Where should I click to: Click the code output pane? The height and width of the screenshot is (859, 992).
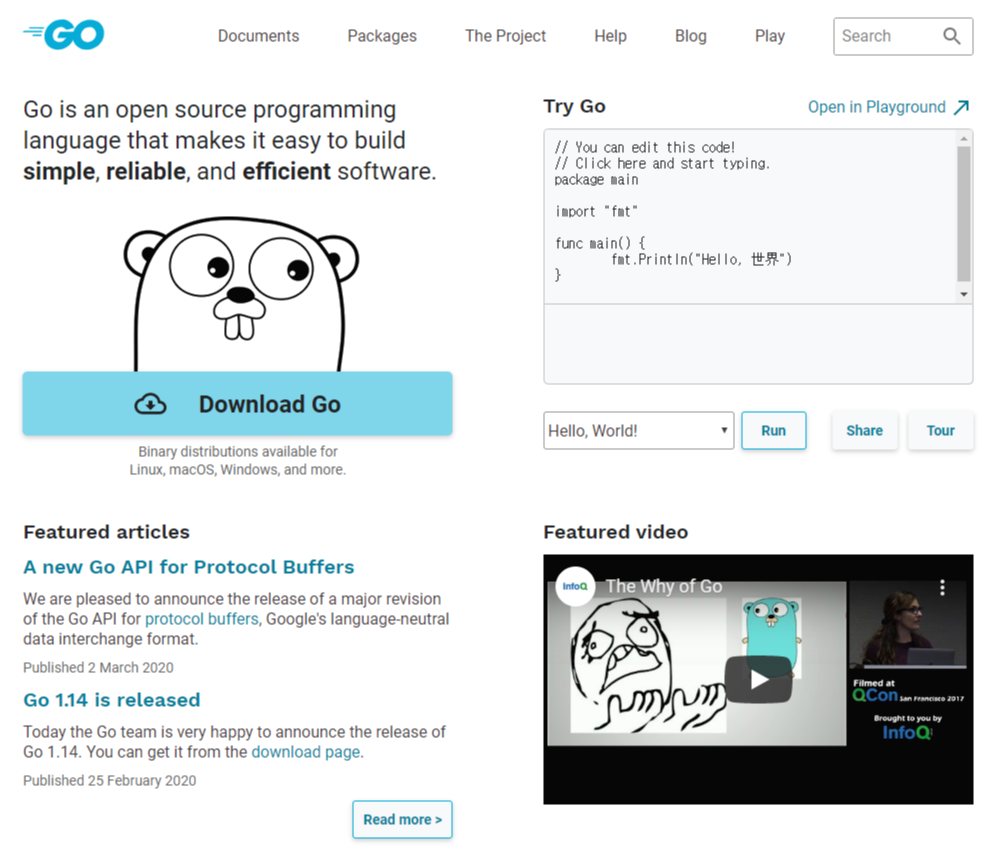point(758,344)
